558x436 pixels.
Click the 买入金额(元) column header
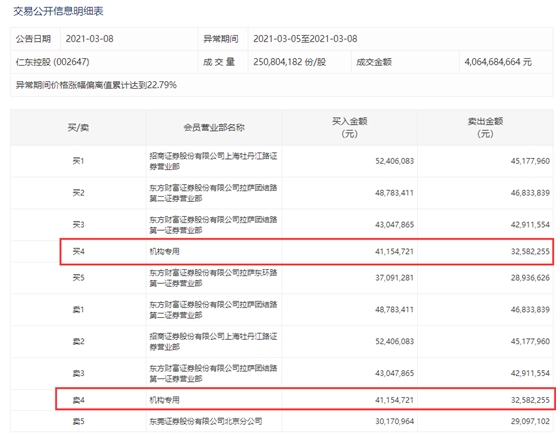(x=349, y=127)
